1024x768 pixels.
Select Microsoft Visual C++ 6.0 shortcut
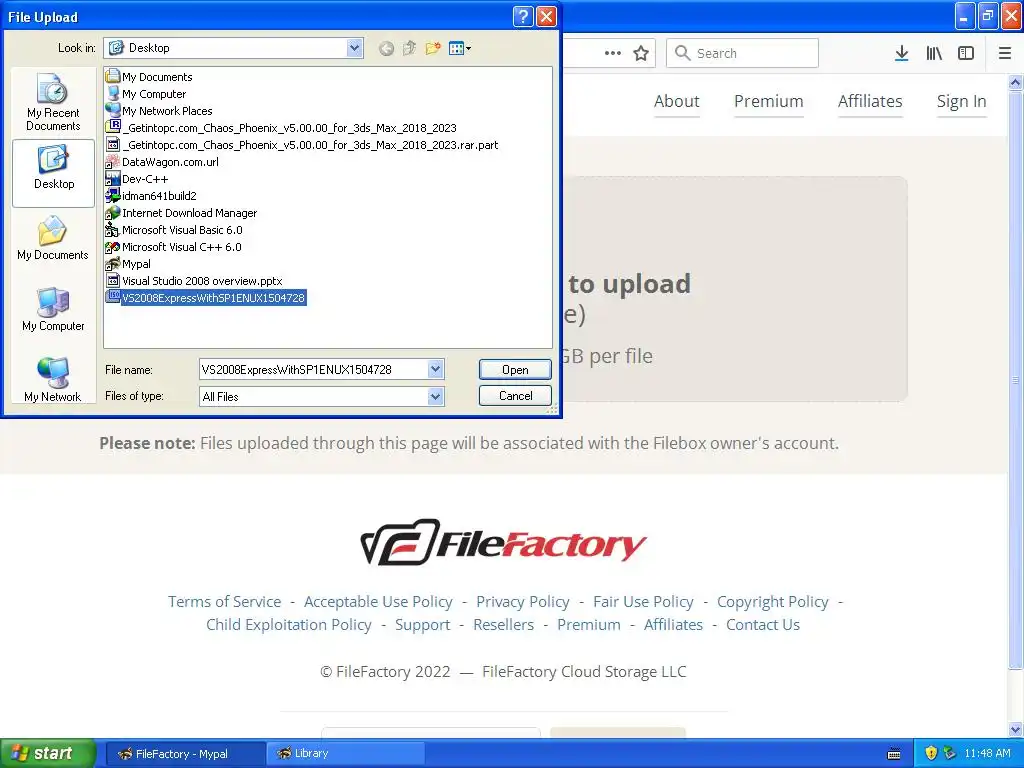point(174,247)
